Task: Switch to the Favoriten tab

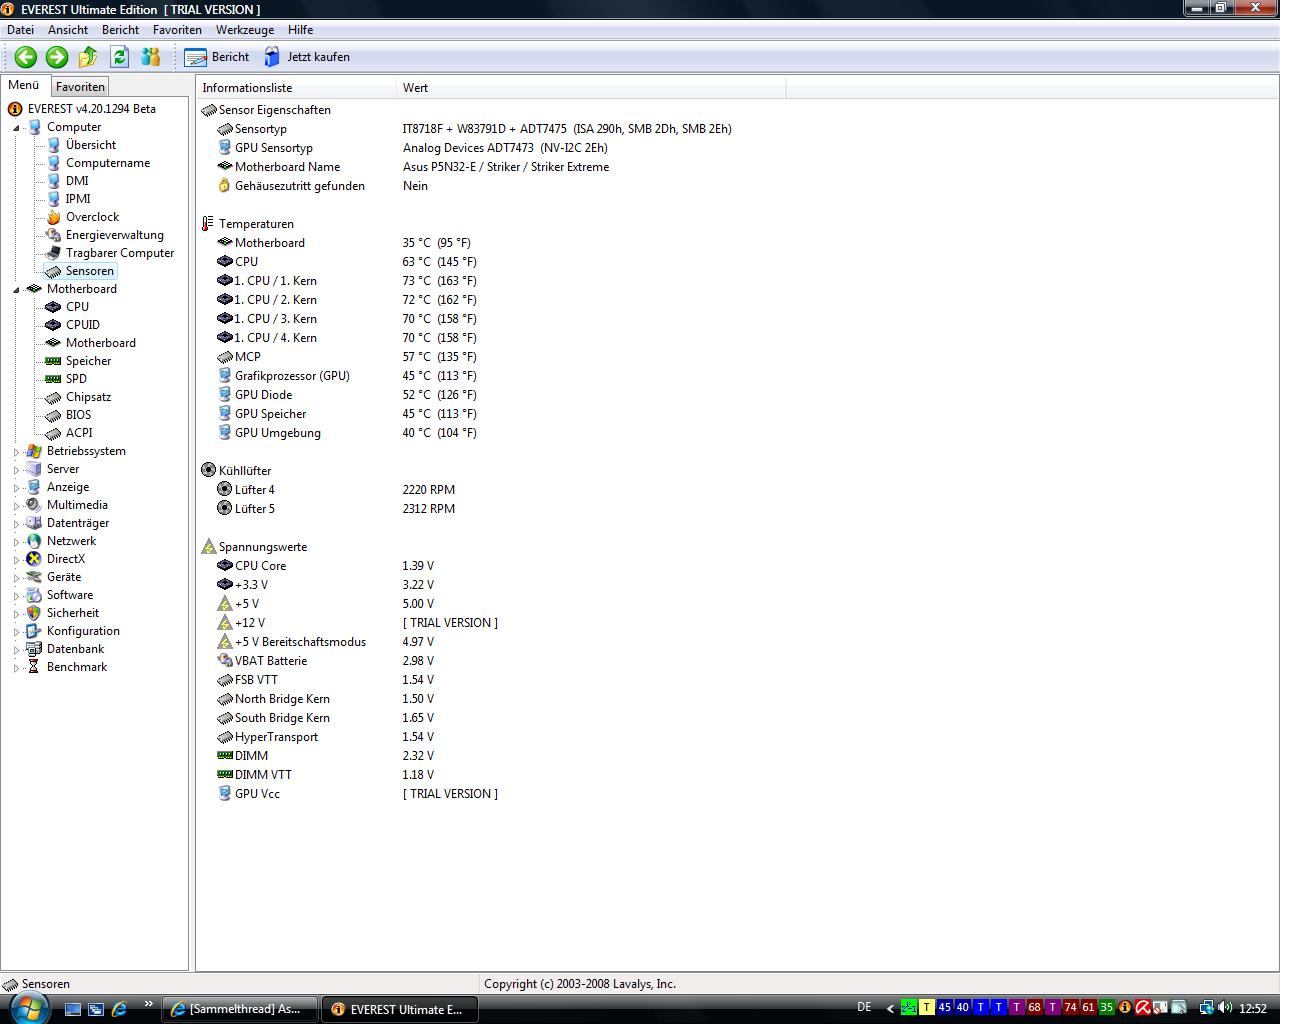Action: coord(80,87)
